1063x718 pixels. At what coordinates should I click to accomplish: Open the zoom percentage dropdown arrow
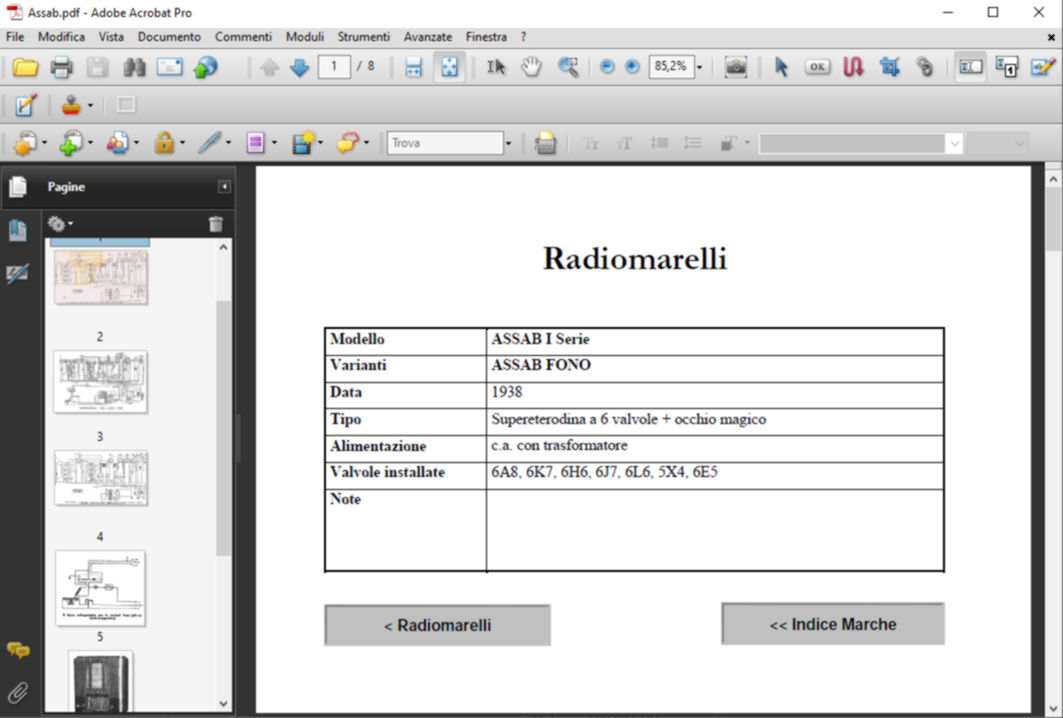click(700, 67)
